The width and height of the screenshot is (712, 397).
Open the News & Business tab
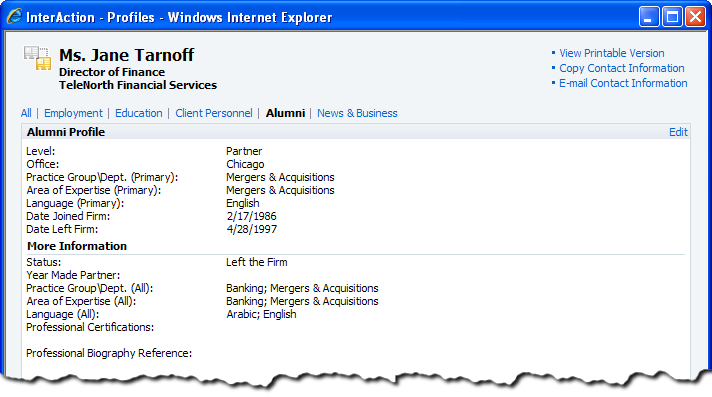[x=357, y=113]
